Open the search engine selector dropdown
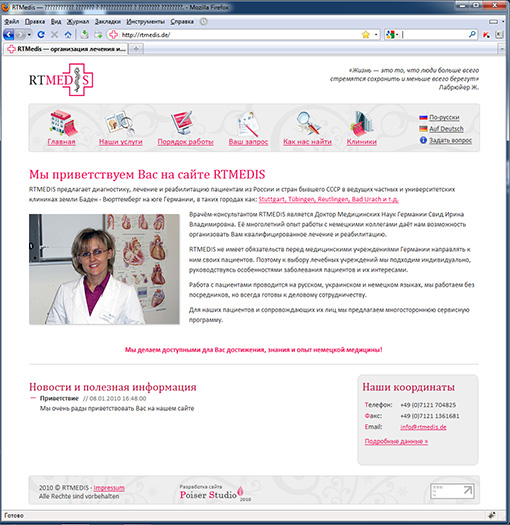The image size is (510, 525). click(392, 34)
